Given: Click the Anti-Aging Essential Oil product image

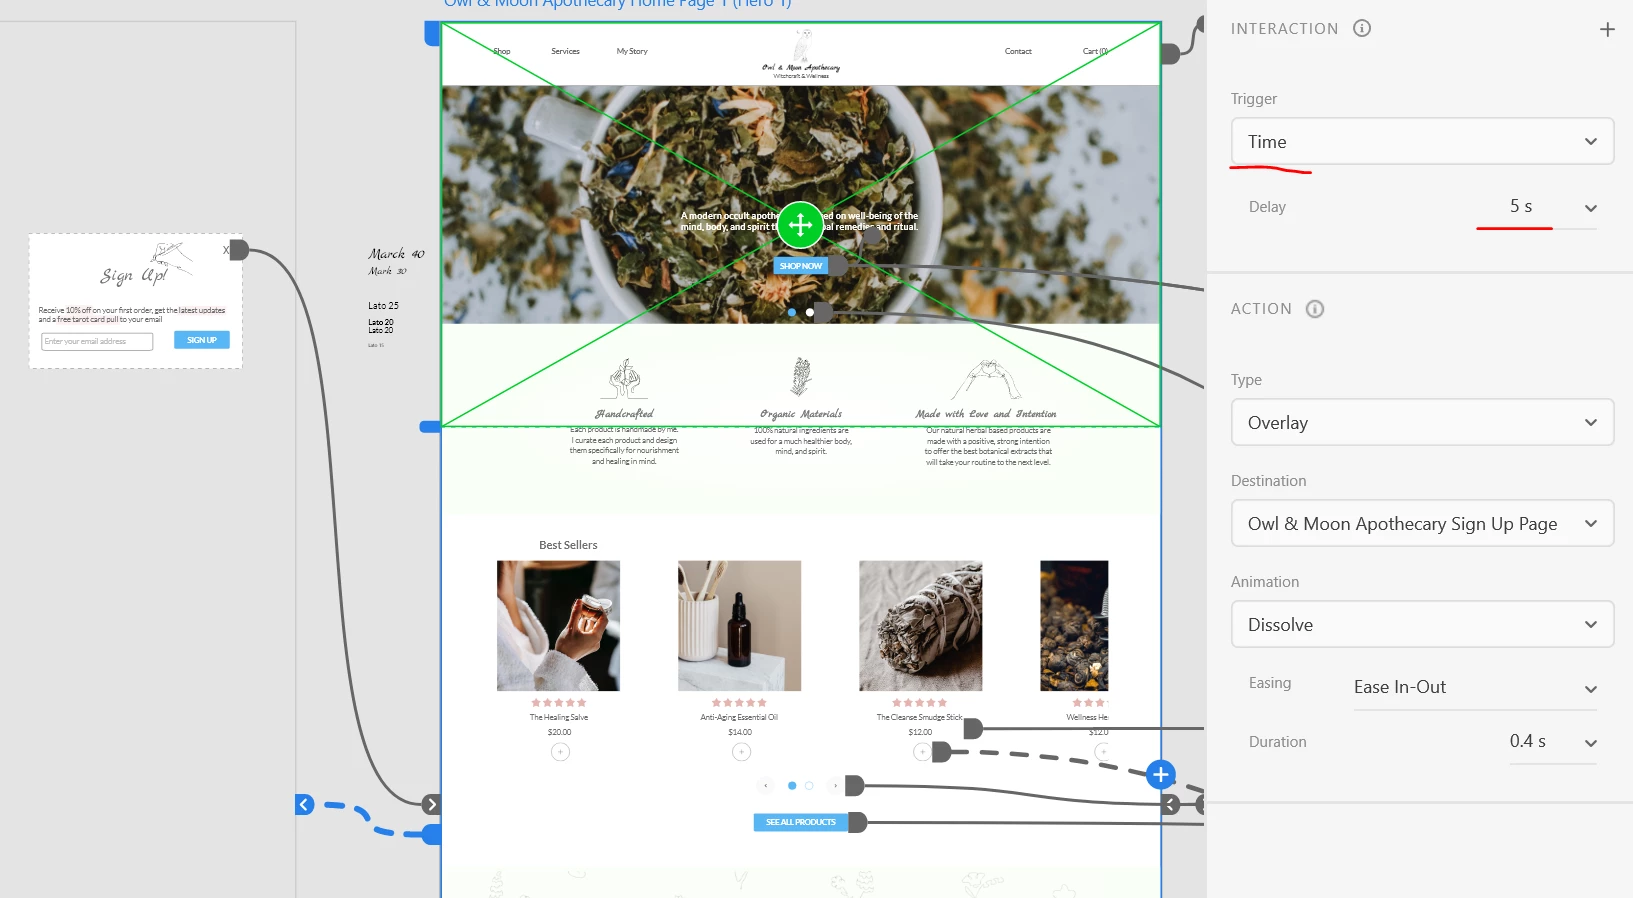Looking at the screenshot, I should (x=739, y=626).
